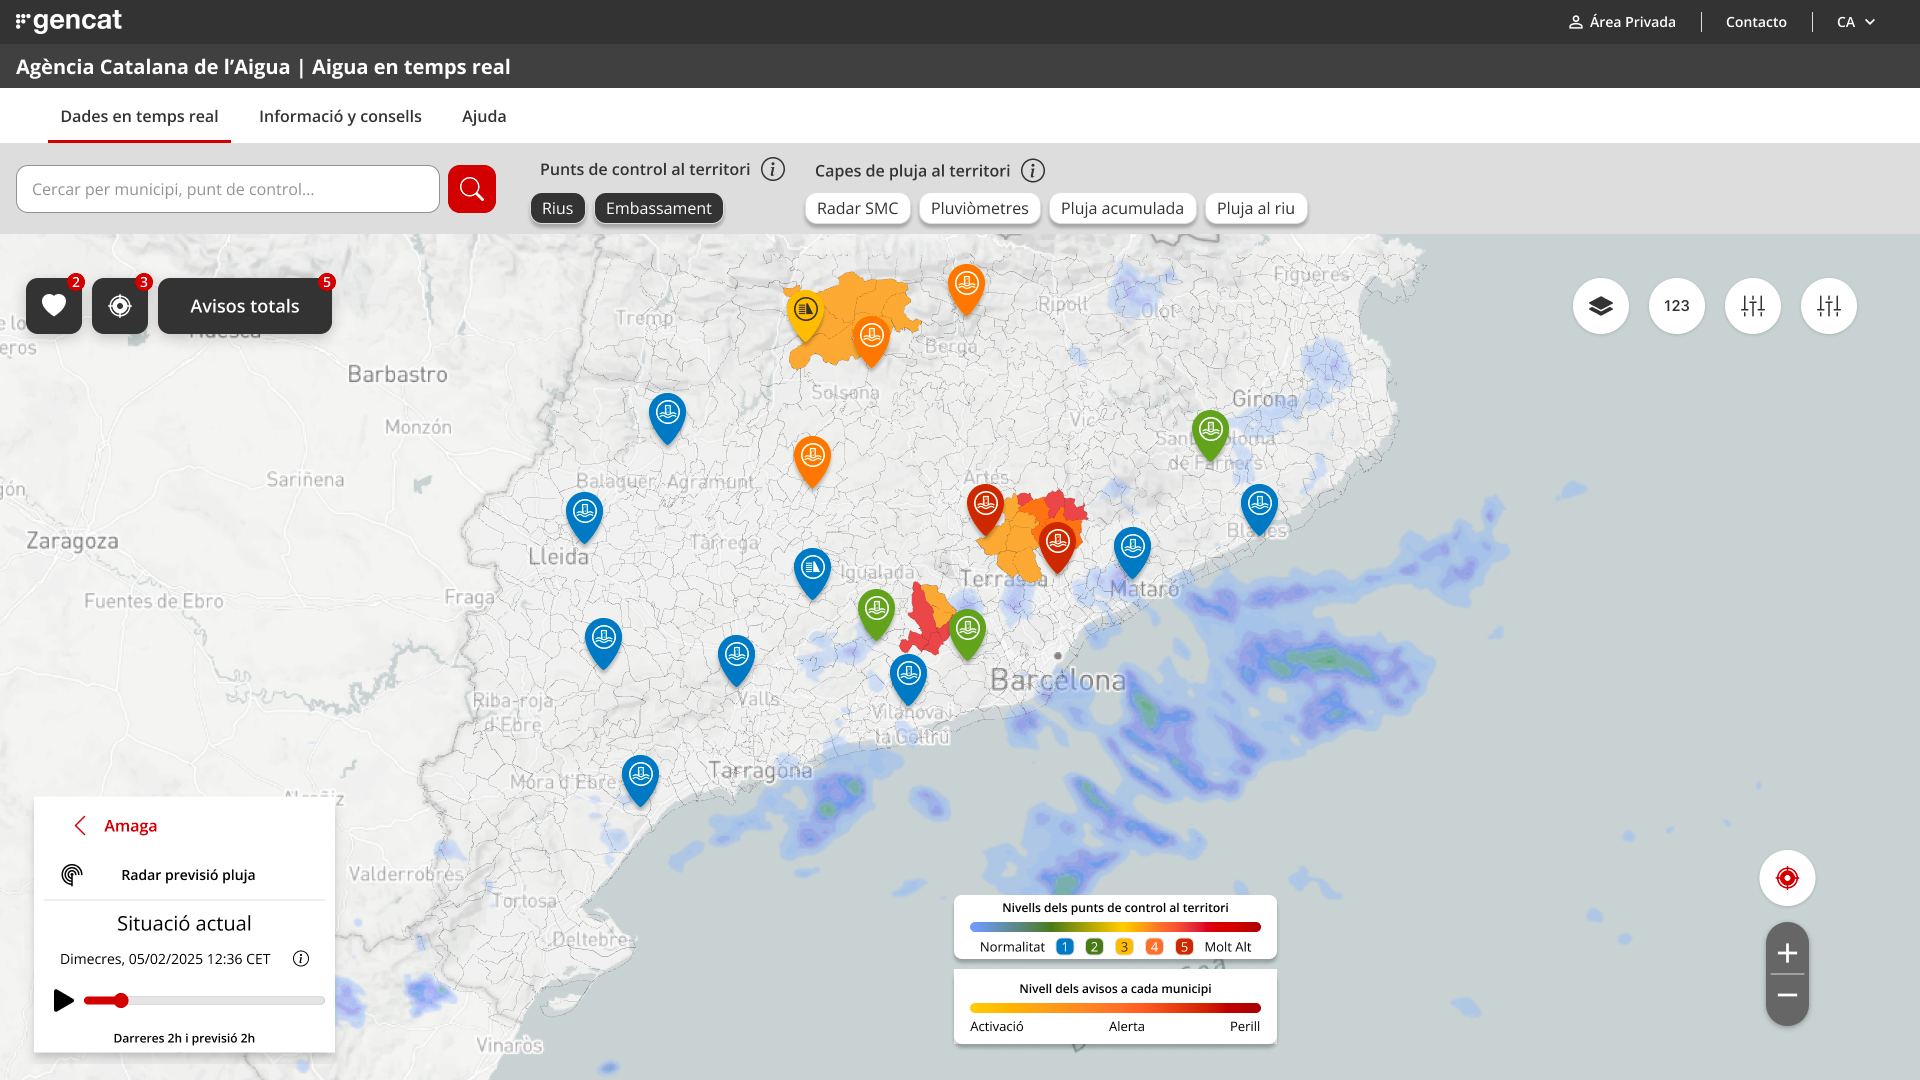
Task: Select the blue marker near Lleida
Action: coord(584,515)
